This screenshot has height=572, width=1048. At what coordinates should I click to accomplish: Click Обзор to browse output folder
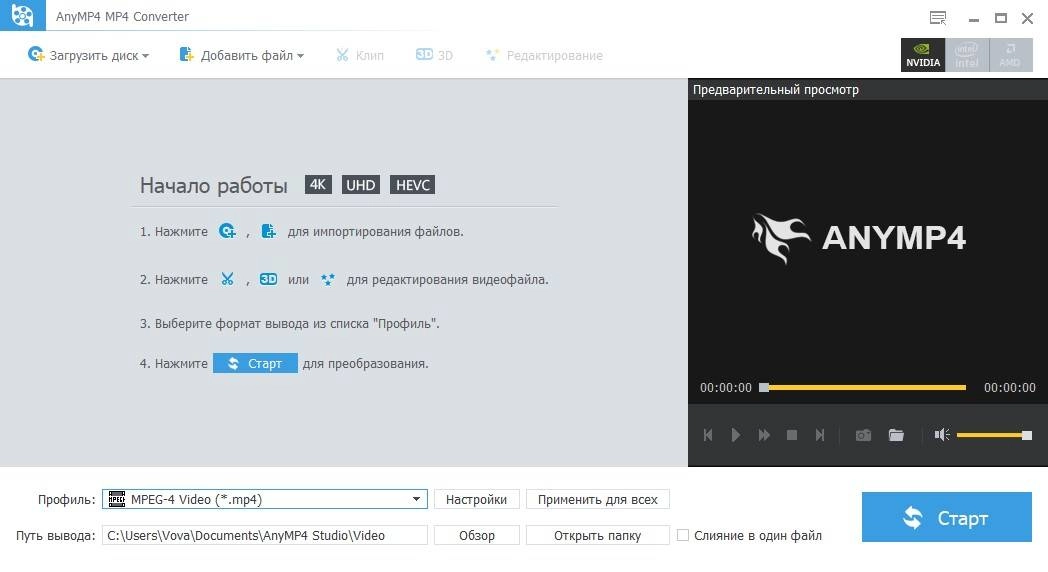[x=476, y=535]
